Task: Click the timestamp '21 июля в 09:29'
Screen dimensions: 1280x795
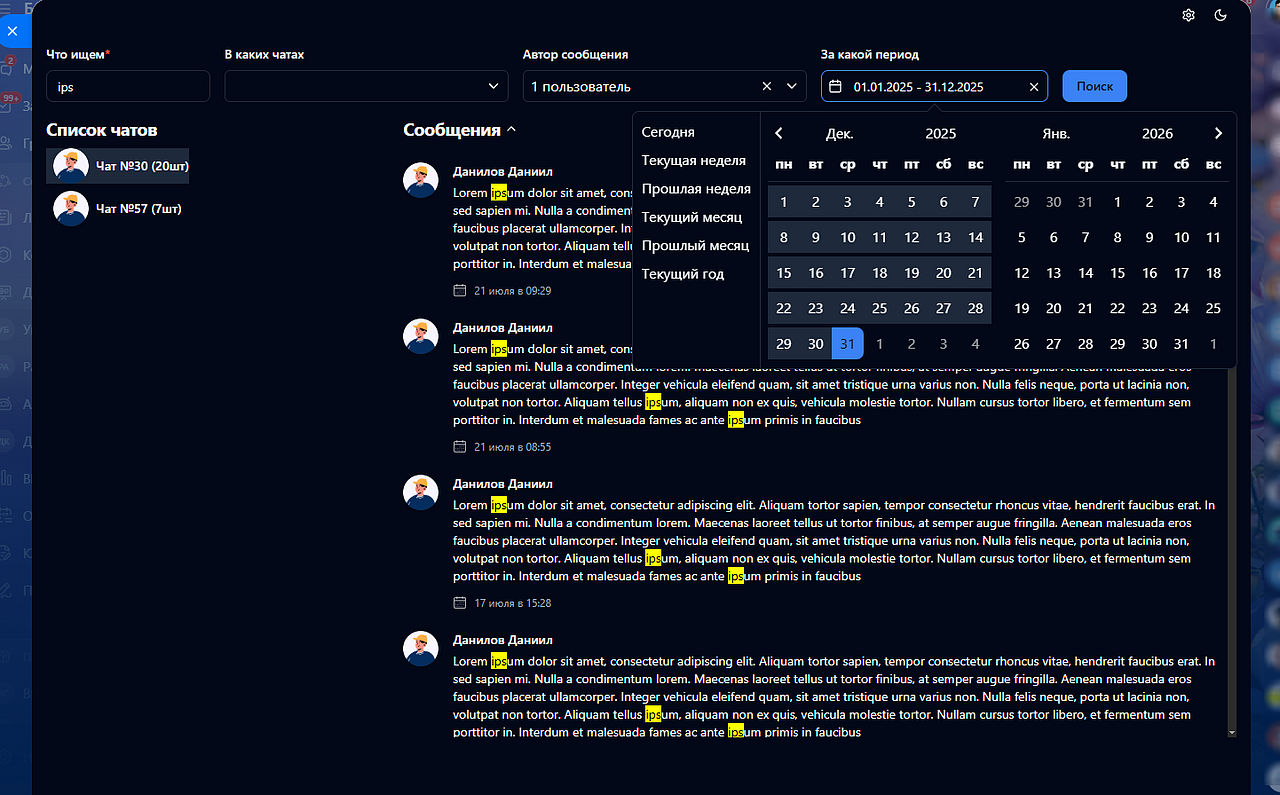Action: click(513, 291)
